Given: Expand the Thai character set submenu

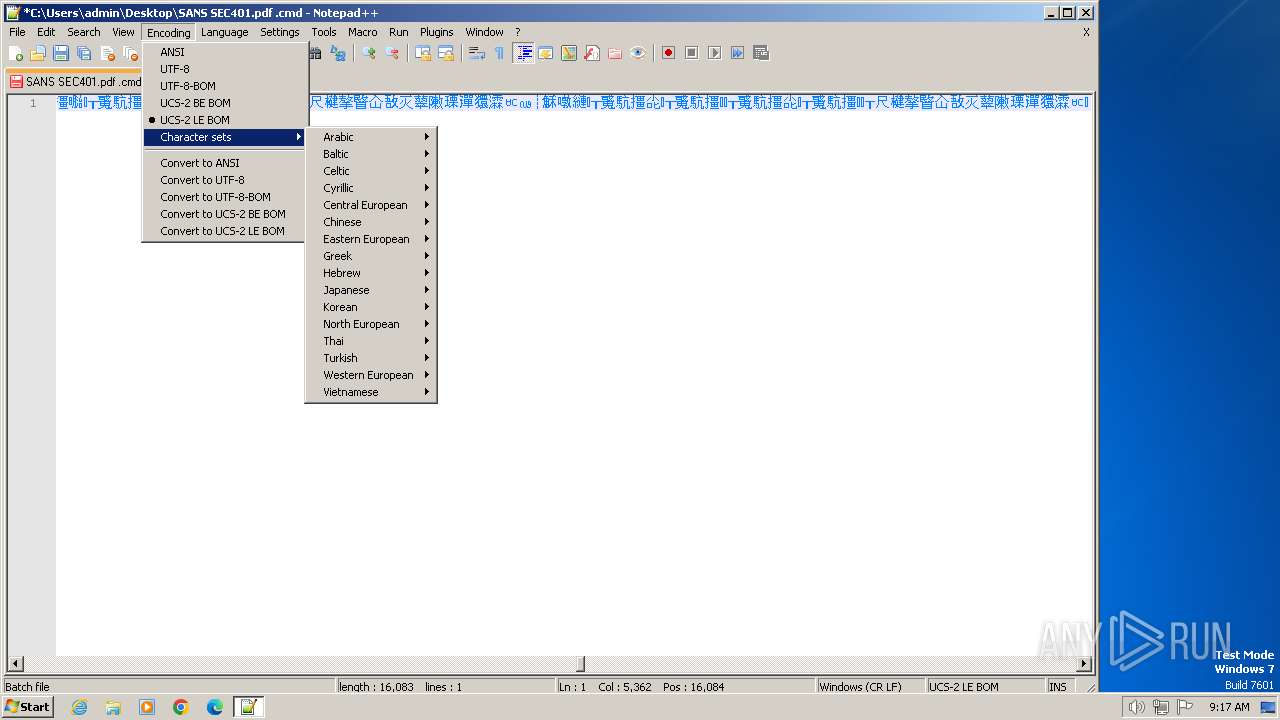Looking at the screenshot, I should [371, 341].
